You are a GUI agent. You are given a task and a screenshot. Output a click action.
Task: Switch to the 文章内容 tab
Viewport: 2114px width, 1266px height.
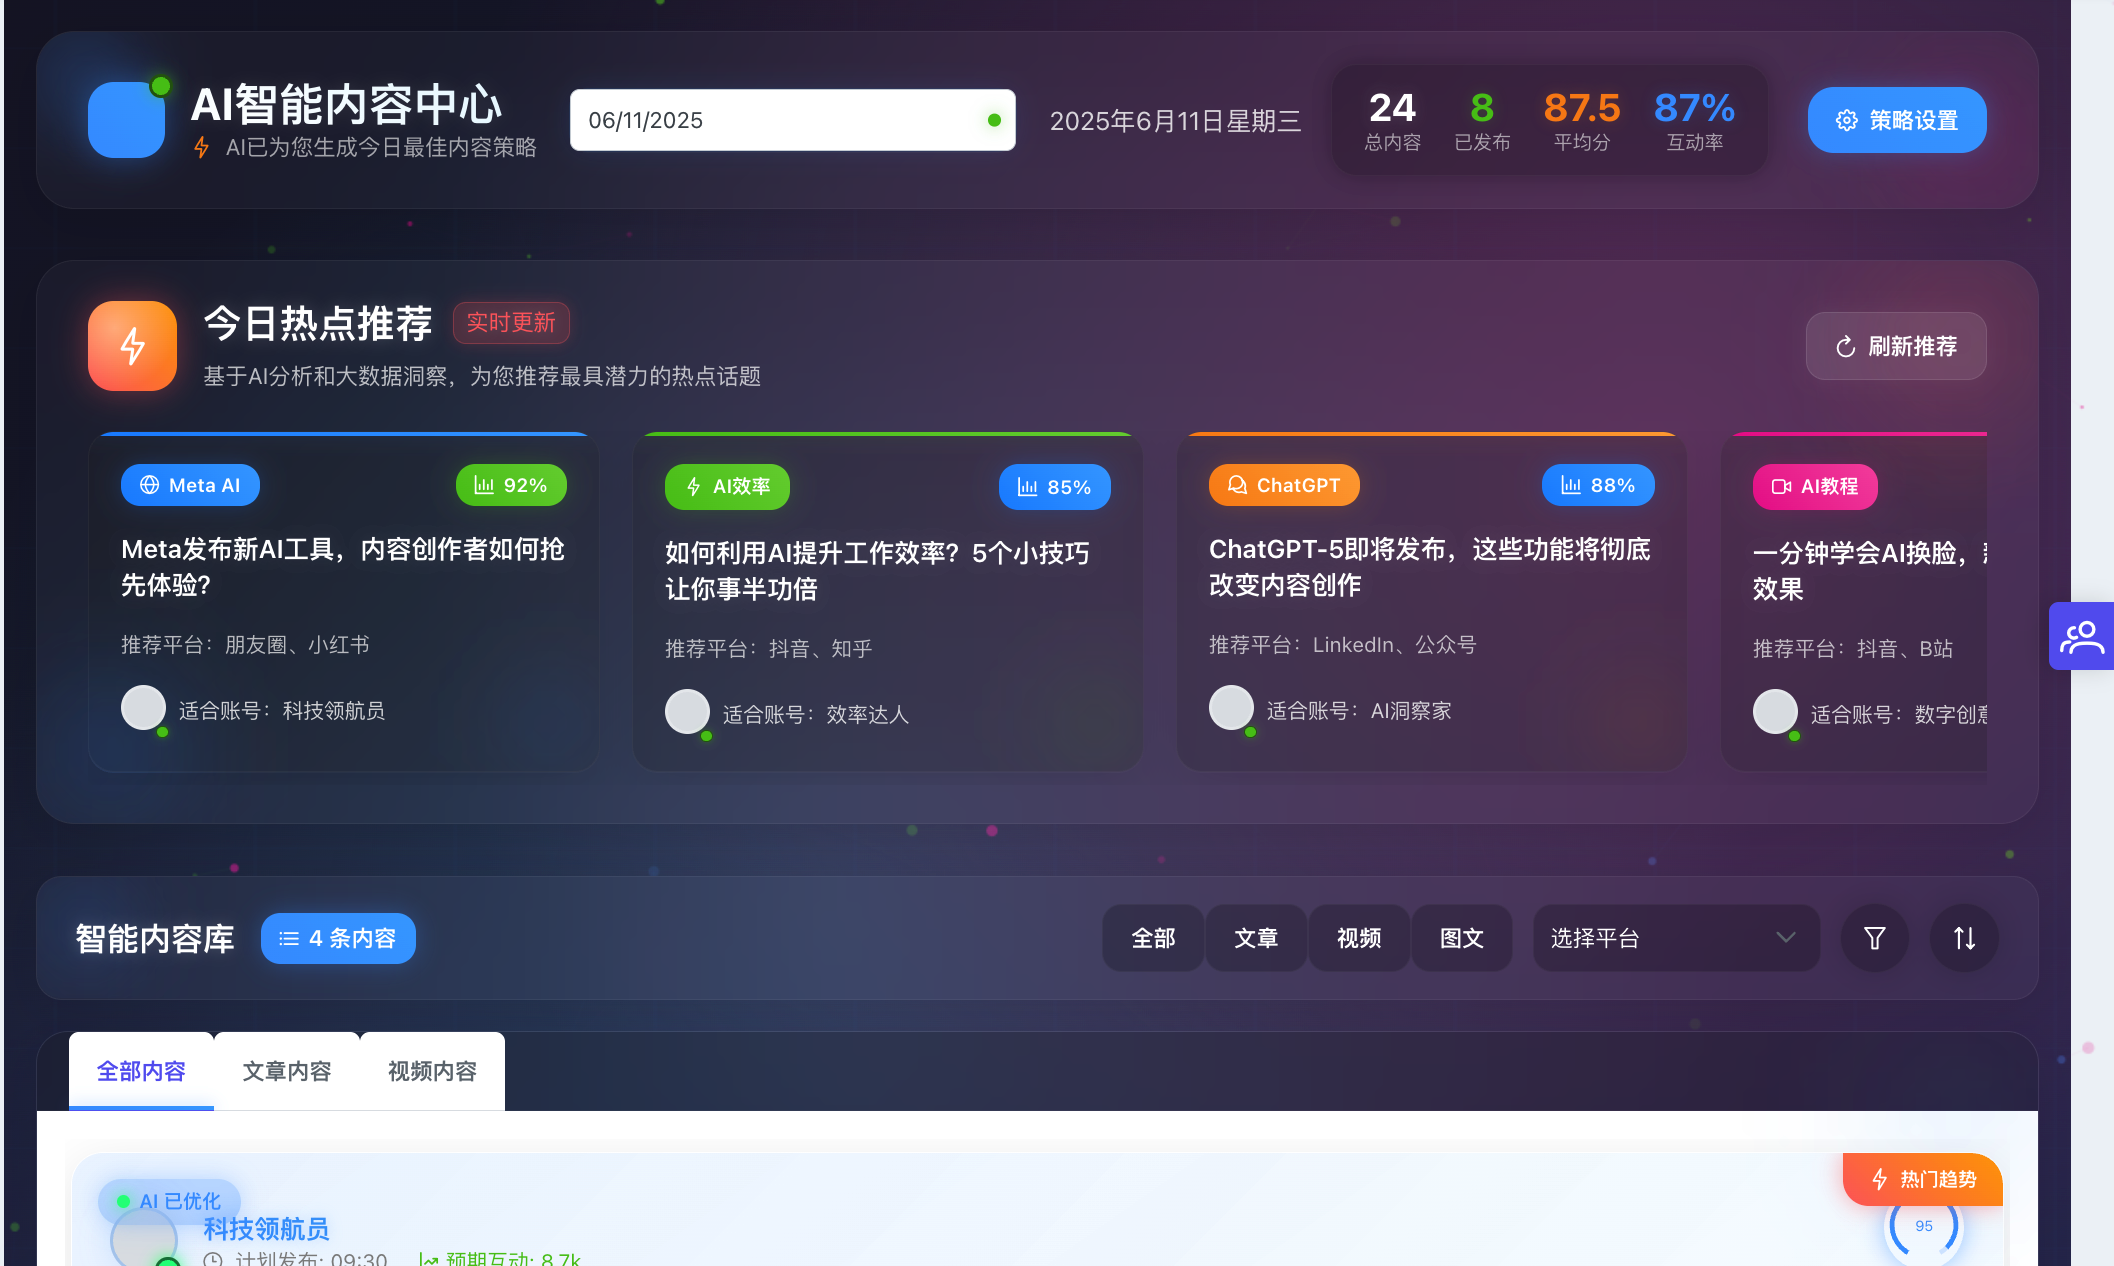tap(287, 1071)
